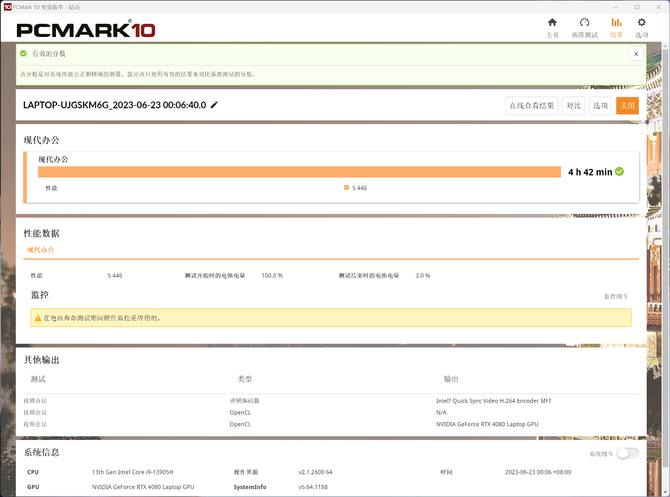Click the SystemInfo v5.64.1188 value
Viewport: 670px width, 497px height.
313,487
